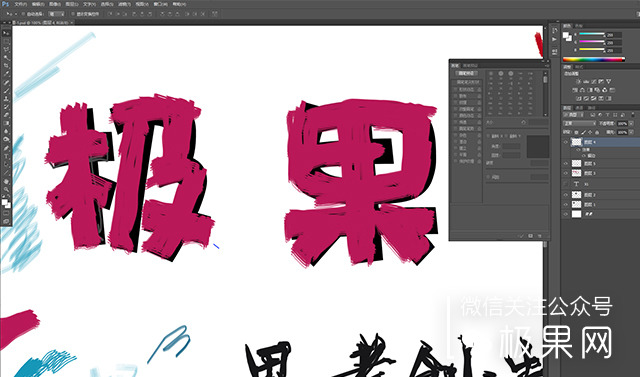640x377 pixels.
Task: Select the Healing Brush tool
Action: point(6,82)
